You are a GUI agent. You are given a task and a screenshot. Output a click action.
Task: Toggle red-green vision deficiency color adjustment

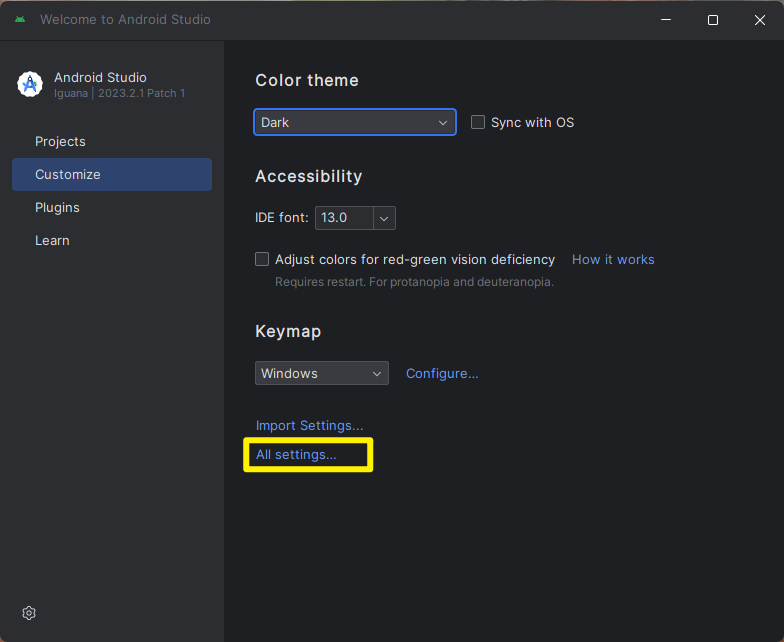262,259
